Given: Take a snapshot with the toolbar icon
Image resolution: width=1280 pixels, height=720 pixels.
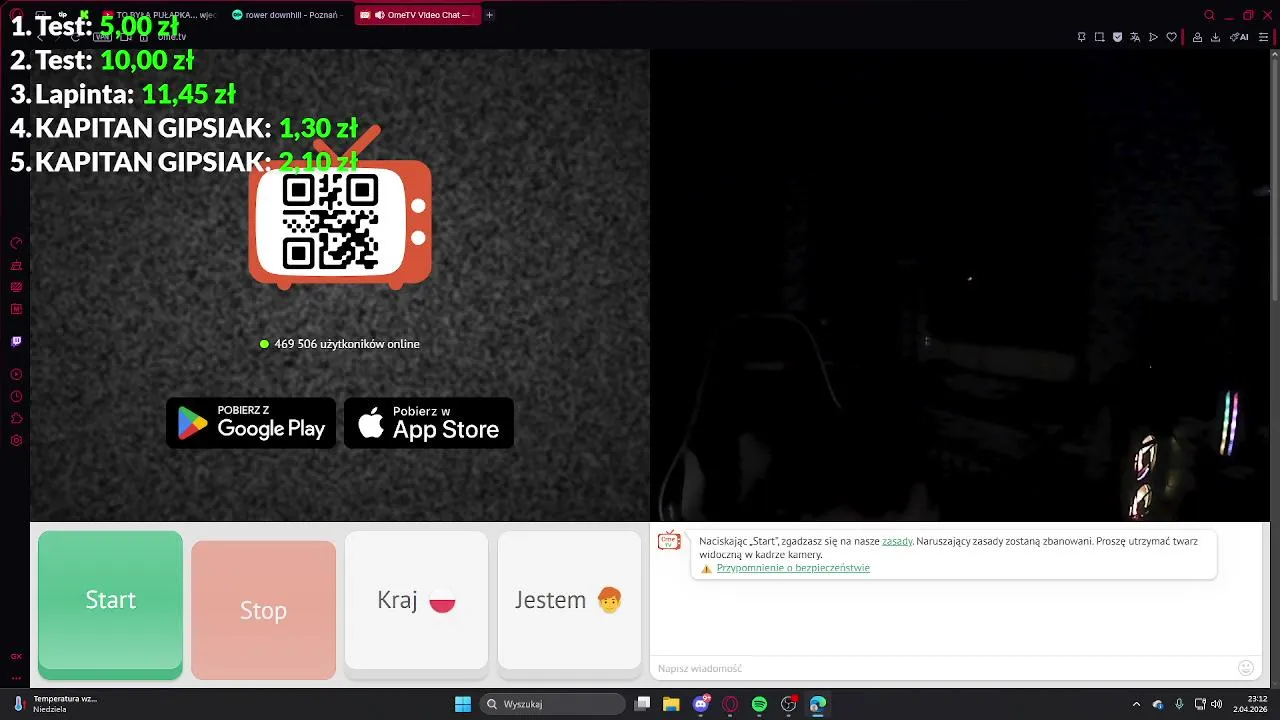Looking at the screenshot, I should (1099, 37).
